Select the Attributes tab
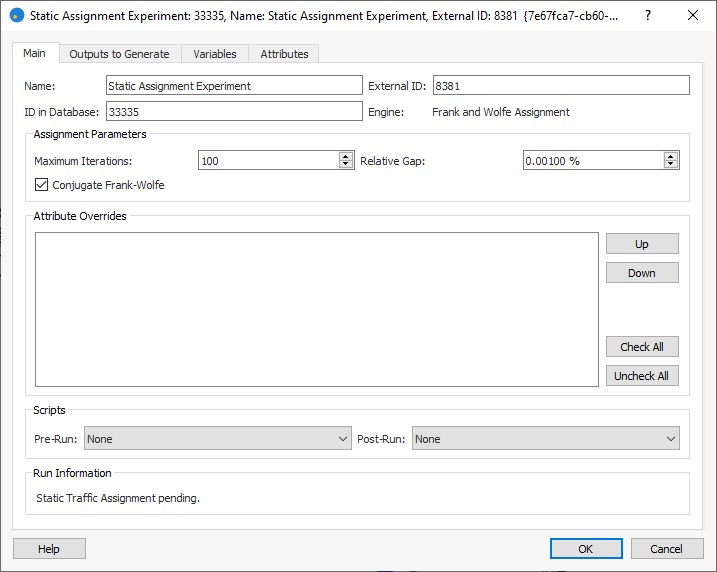717x572 pixels. (284, 54)
